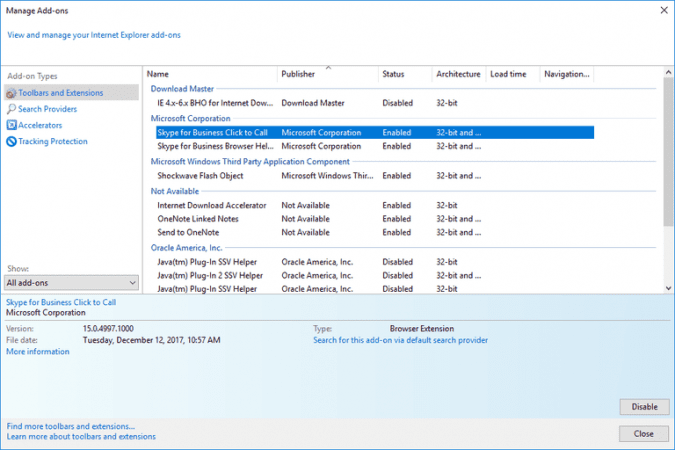675x450 pixels.
Task: Select the Send to OneNote row
Action: click(x=375, y=232)
